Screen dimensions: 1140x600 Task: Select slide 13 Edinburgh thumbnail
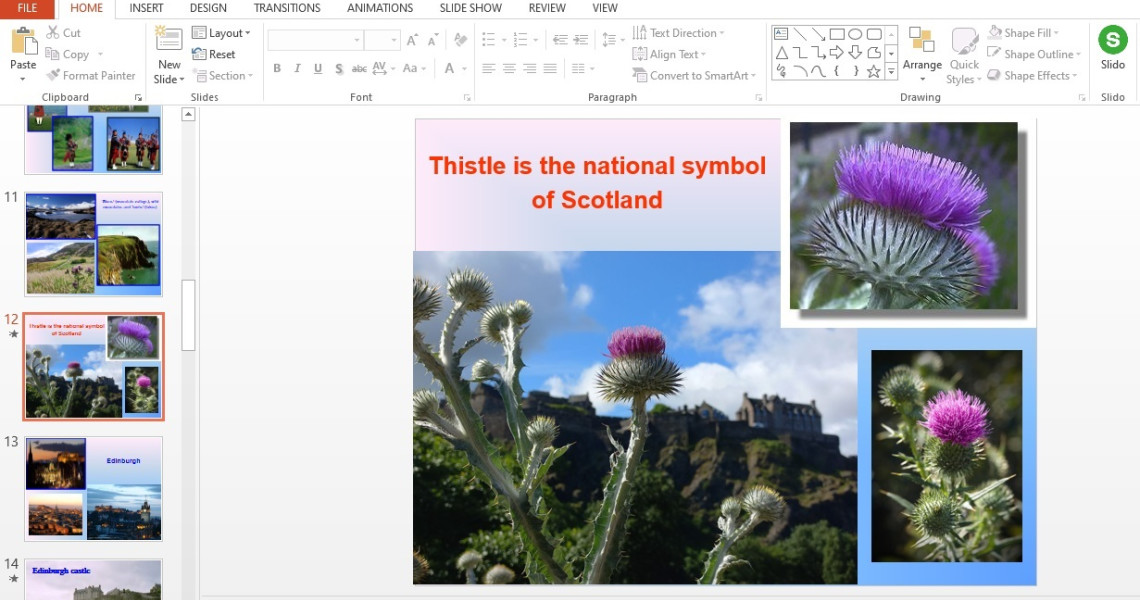point(93,489)
